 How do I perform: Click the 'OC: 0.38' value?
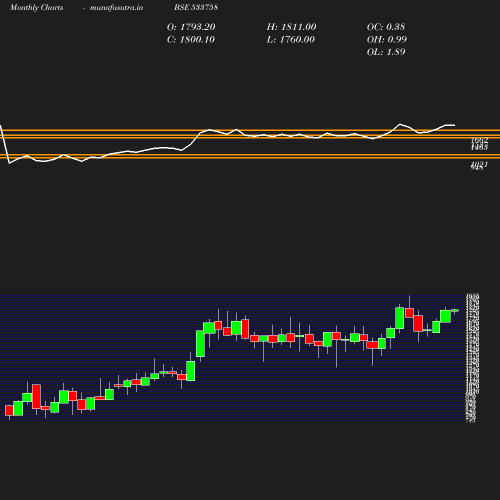(x=386, y=27)
